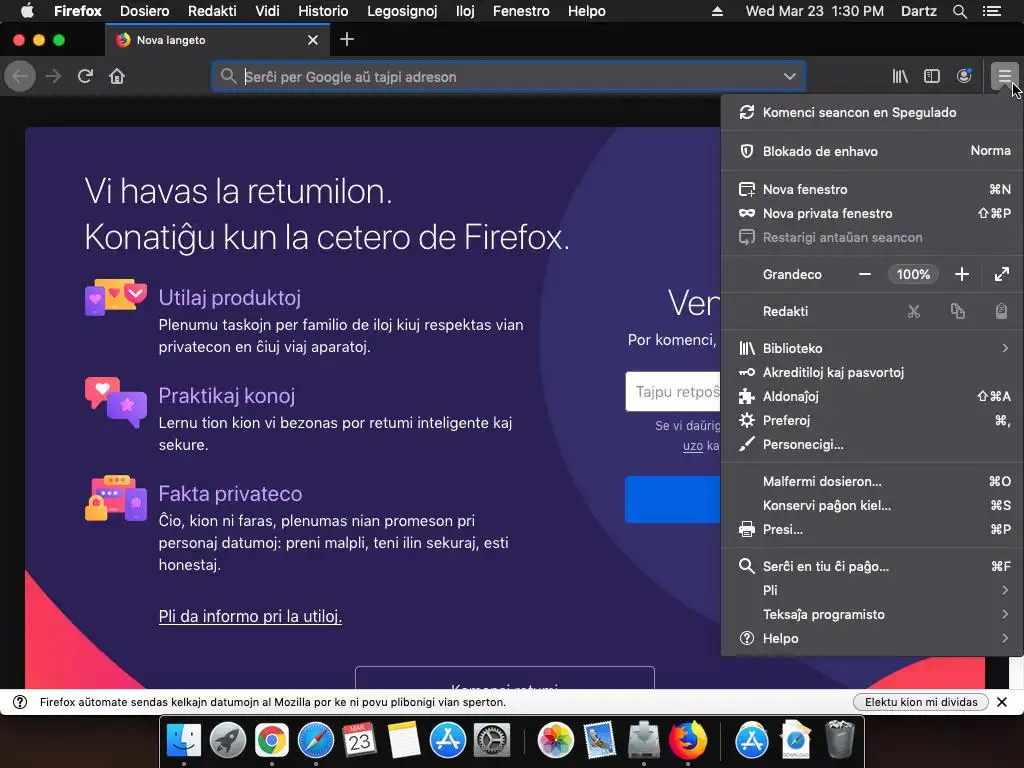This screenshot has height=768, width=1024.
Task: Choose Nova fenestro menu entry
Action: point(872,189)
